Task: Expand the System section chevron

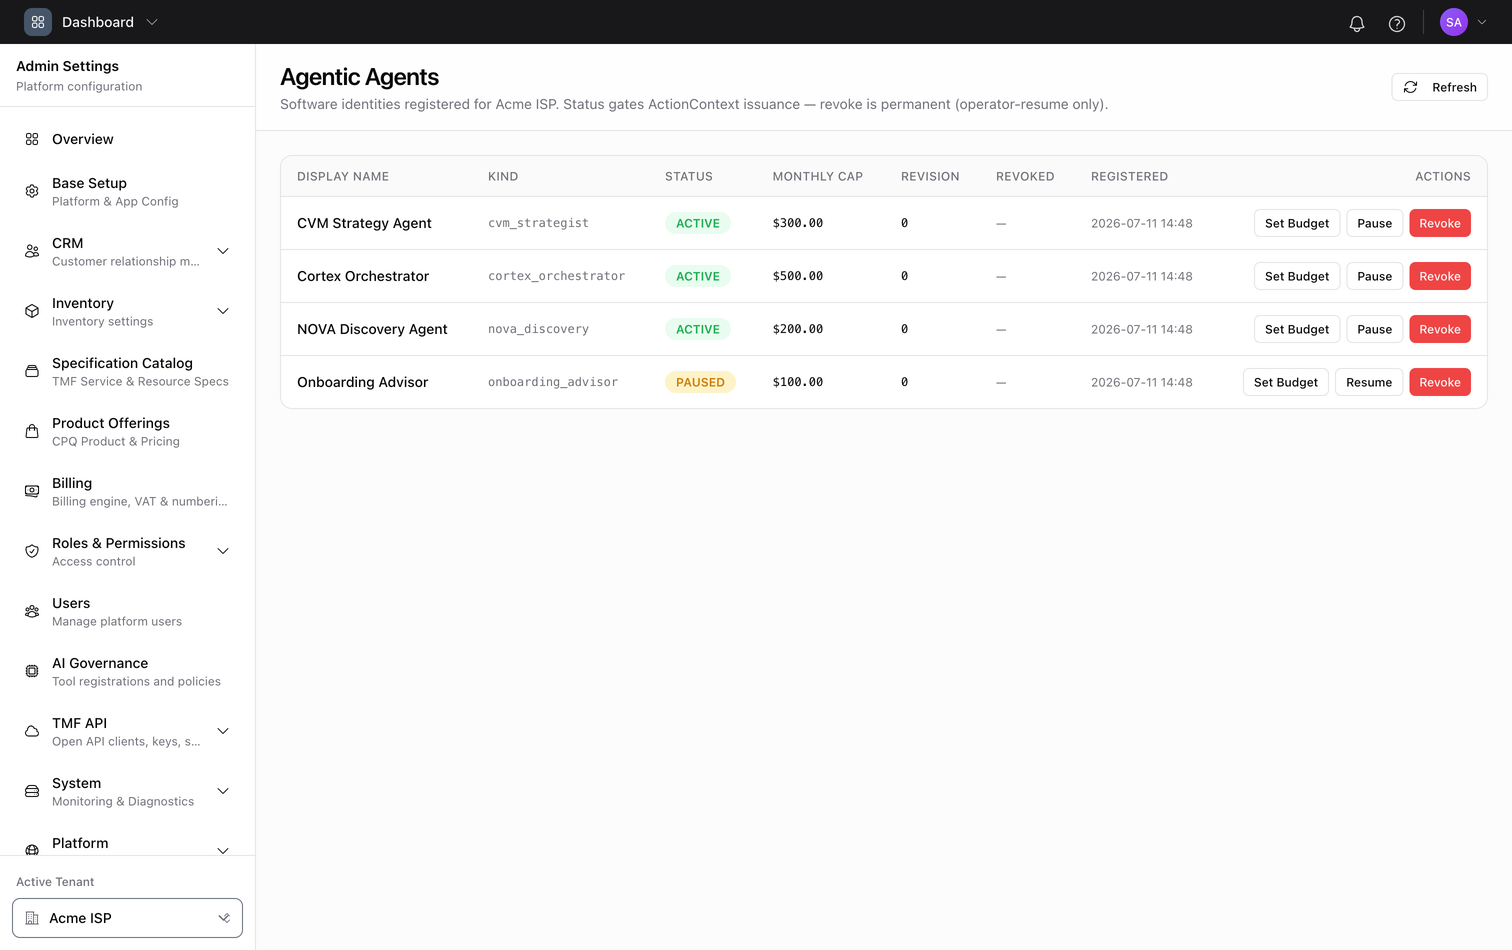Action: pos(223,791)
